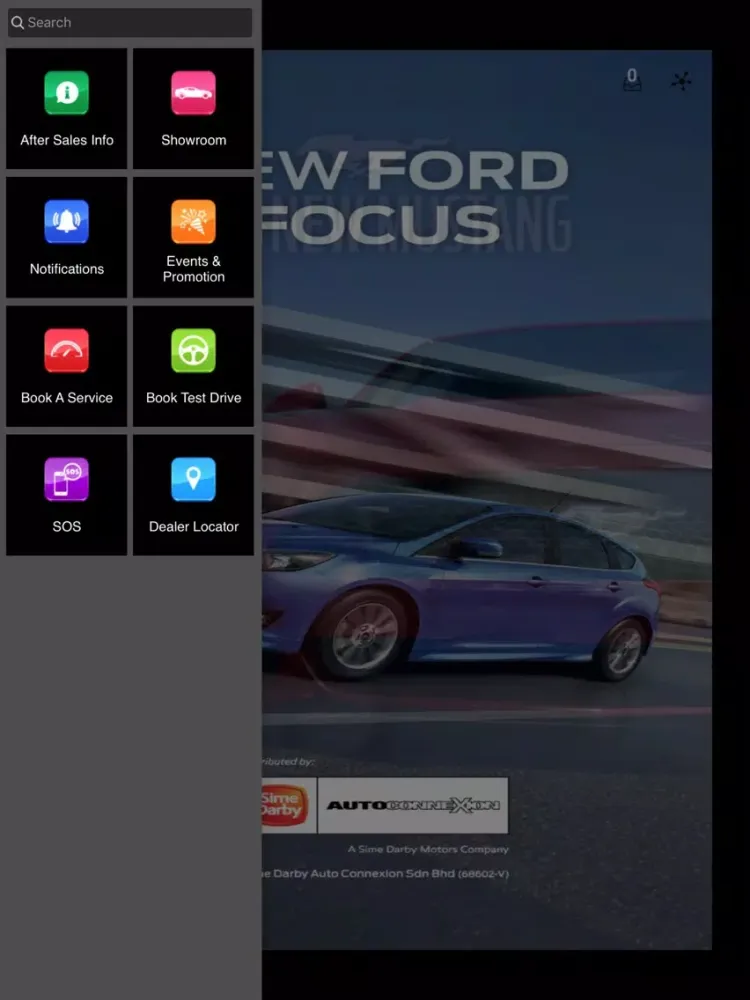Tap the Book Test Drive steering wheel icon

[193, 351]
